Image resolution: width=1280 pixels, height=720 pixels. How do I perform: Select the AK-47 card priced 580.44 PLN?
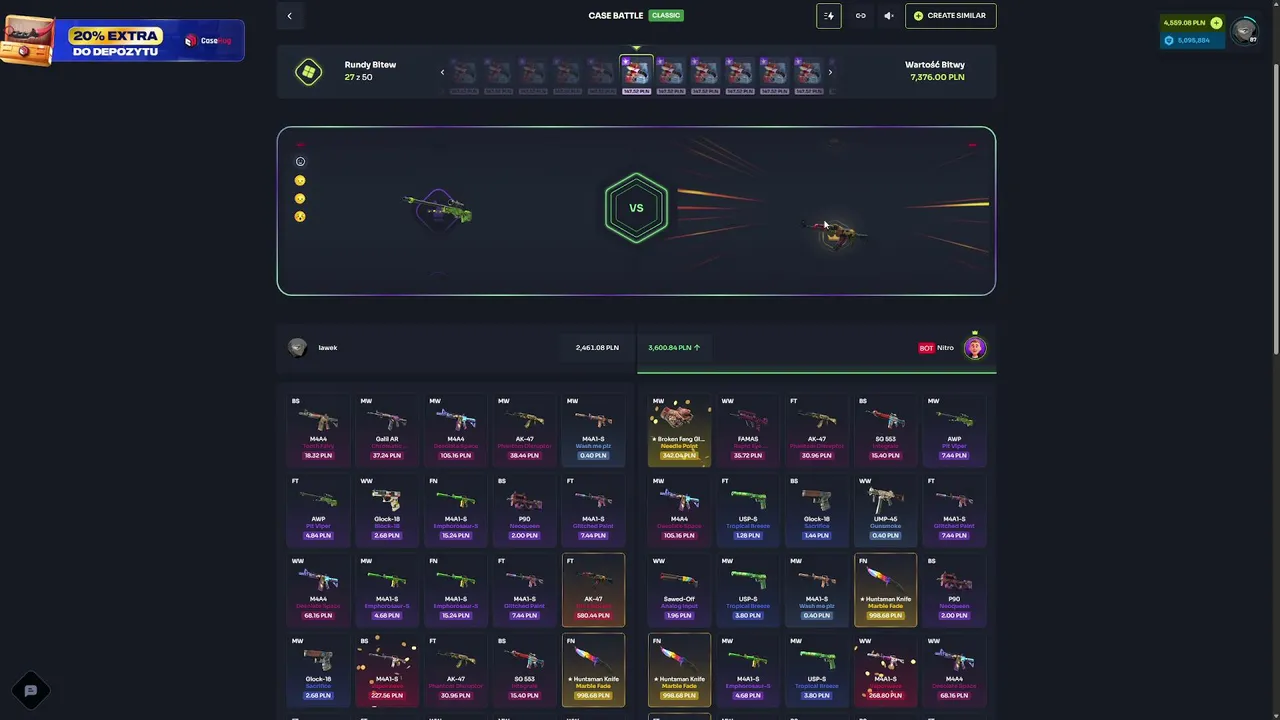point(594,588)
